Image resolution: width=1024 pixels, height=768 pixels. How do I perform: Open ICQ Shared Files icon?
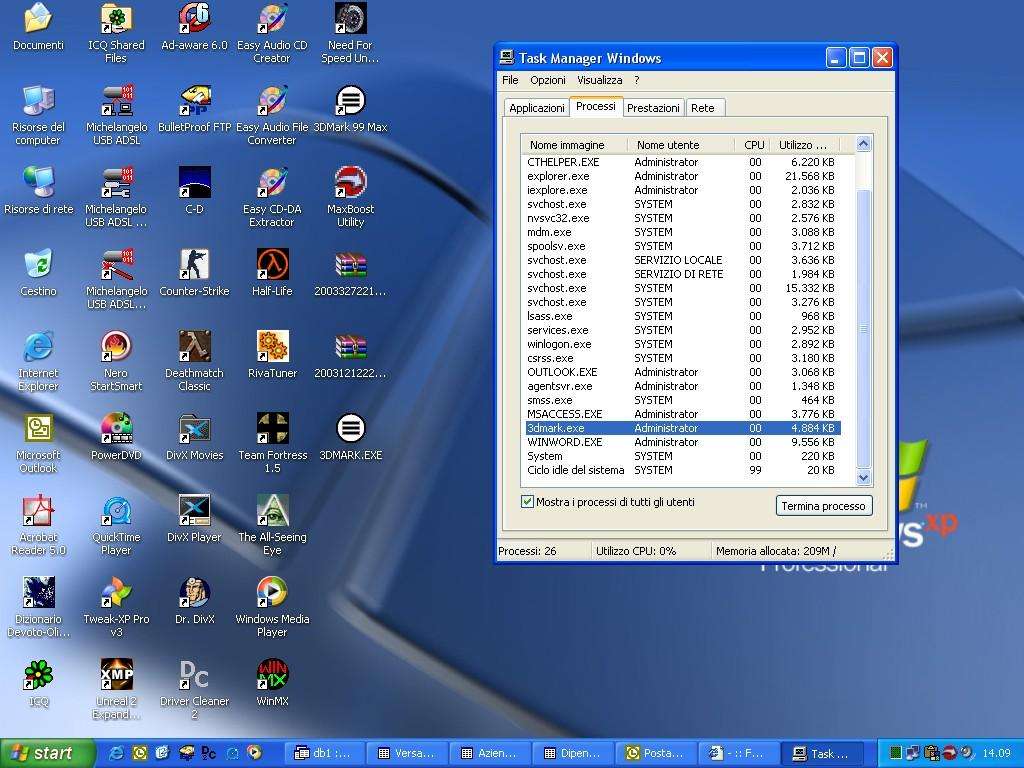[x=116, y=33]
